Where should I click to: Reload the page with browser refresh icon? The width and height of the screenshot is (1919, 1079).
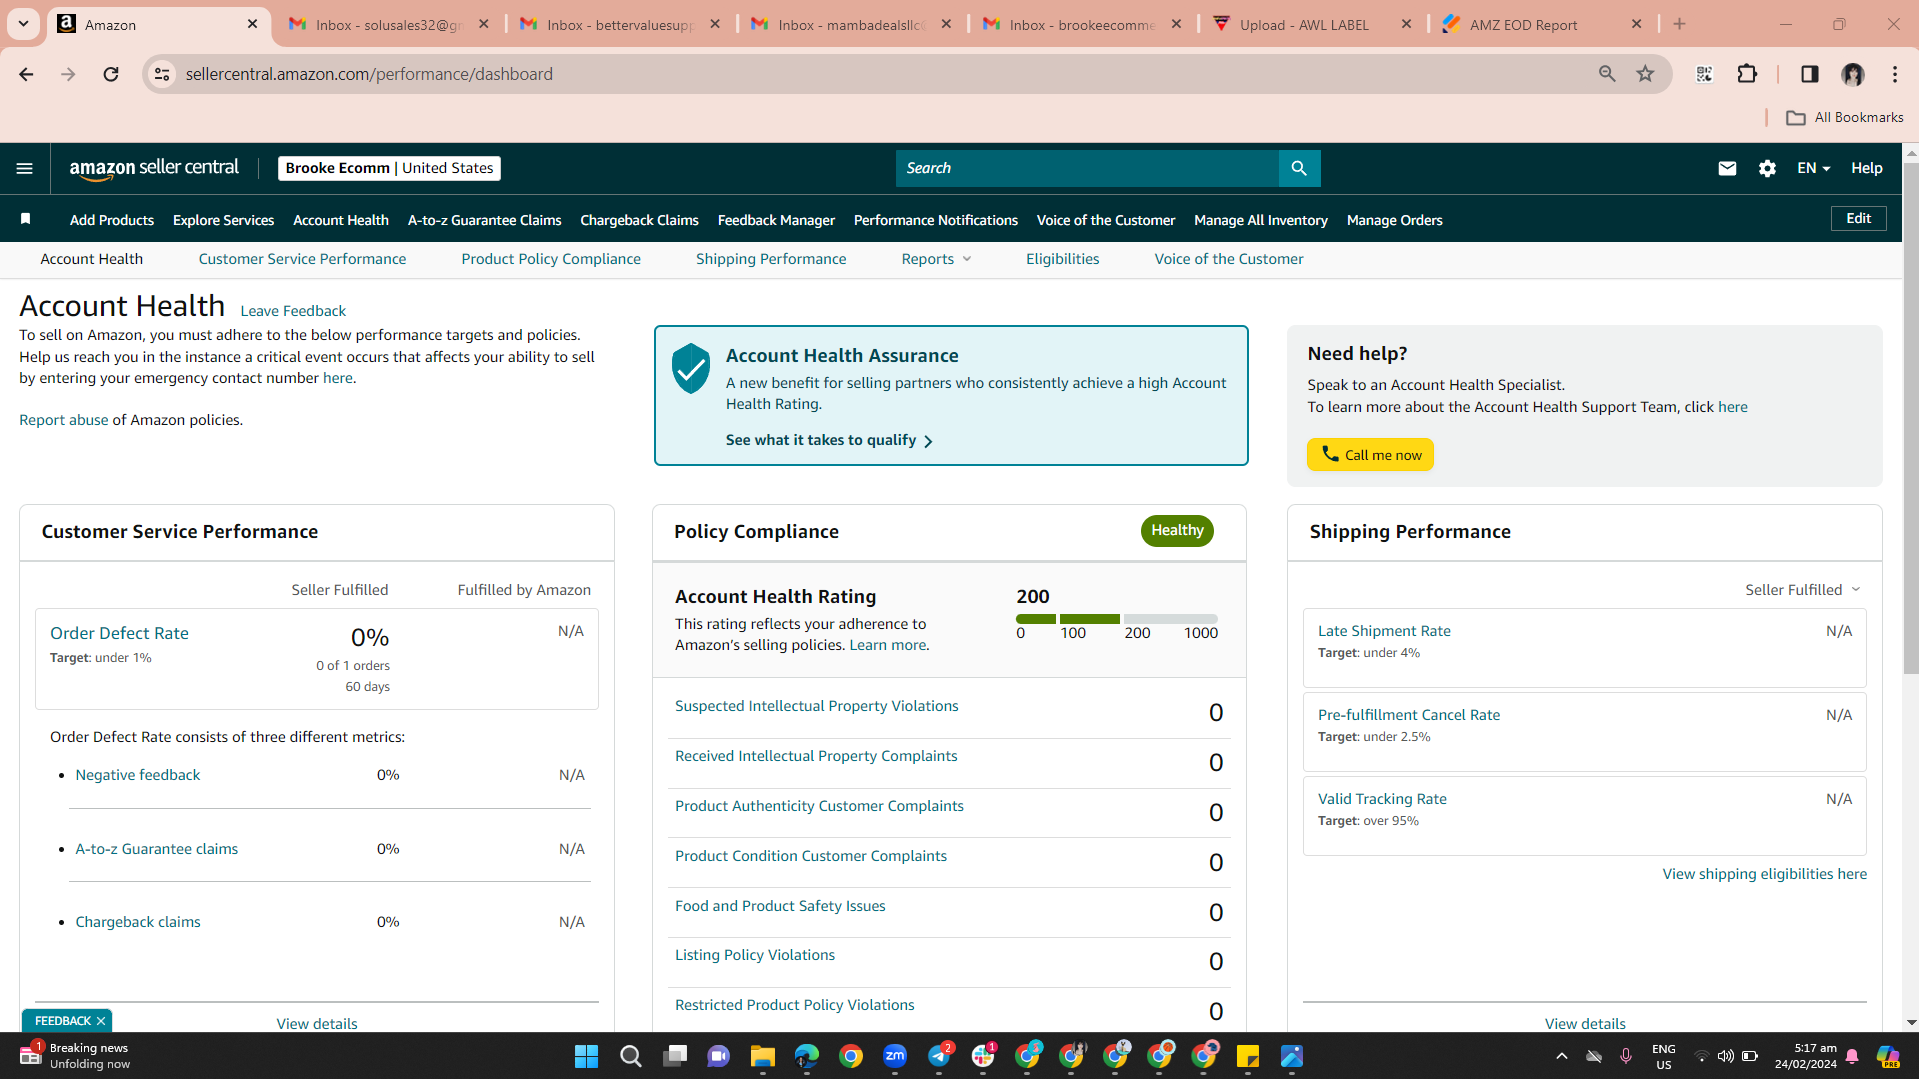(111, 74)
